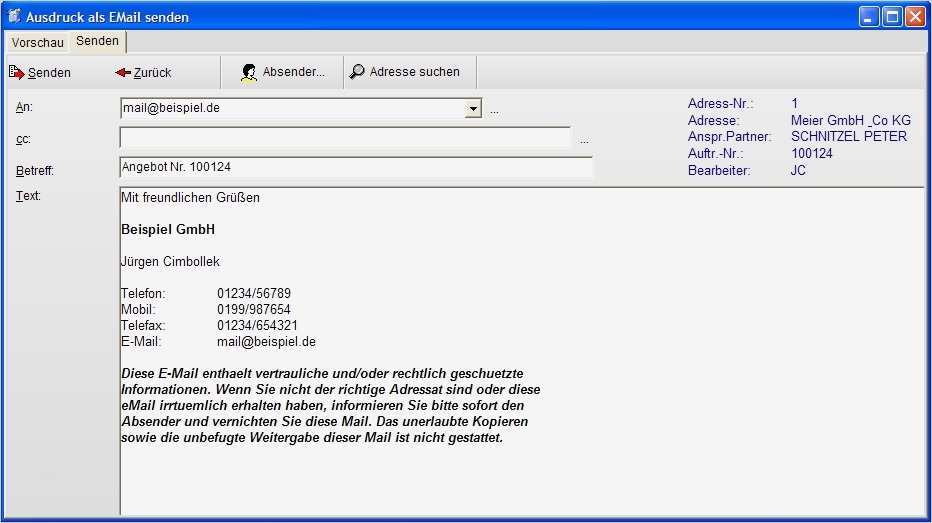This screenshot has width=932, height=523.
Task: Click into the cc input field
Action: click(345, 137)
